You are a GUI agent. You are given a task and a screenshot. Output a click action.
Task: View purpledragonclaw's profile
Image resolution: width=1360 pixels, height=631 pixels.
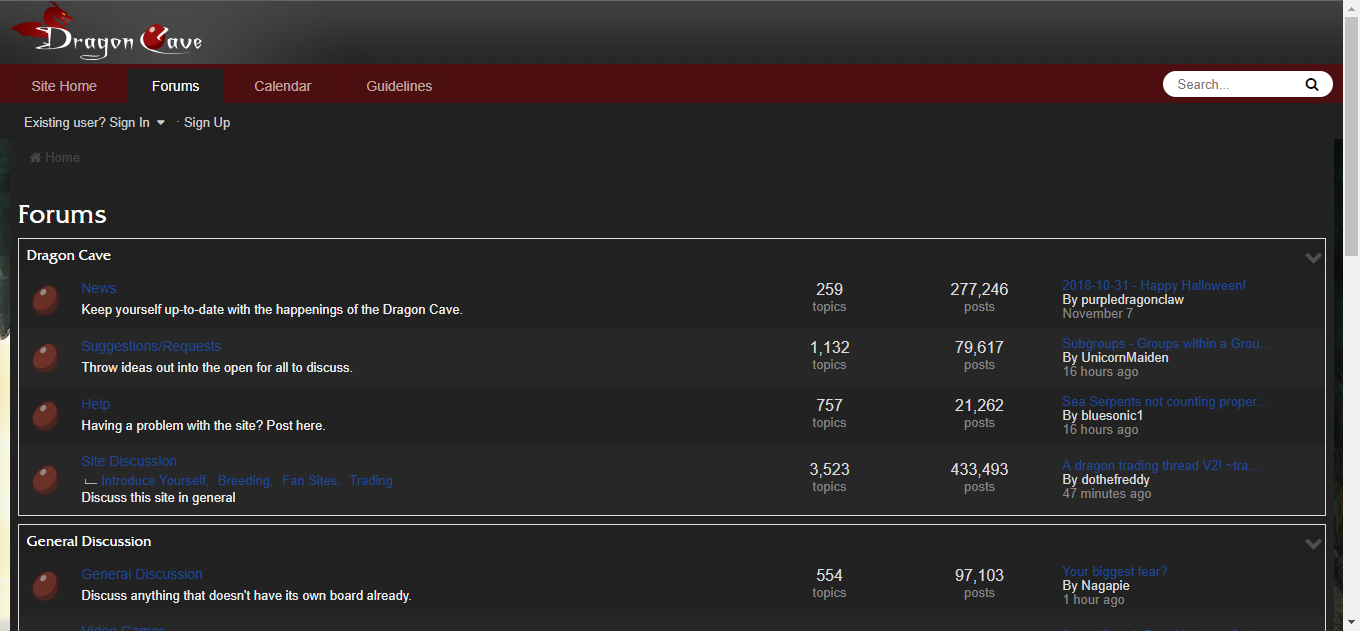pyautogui.click(x=1133, y=299)
